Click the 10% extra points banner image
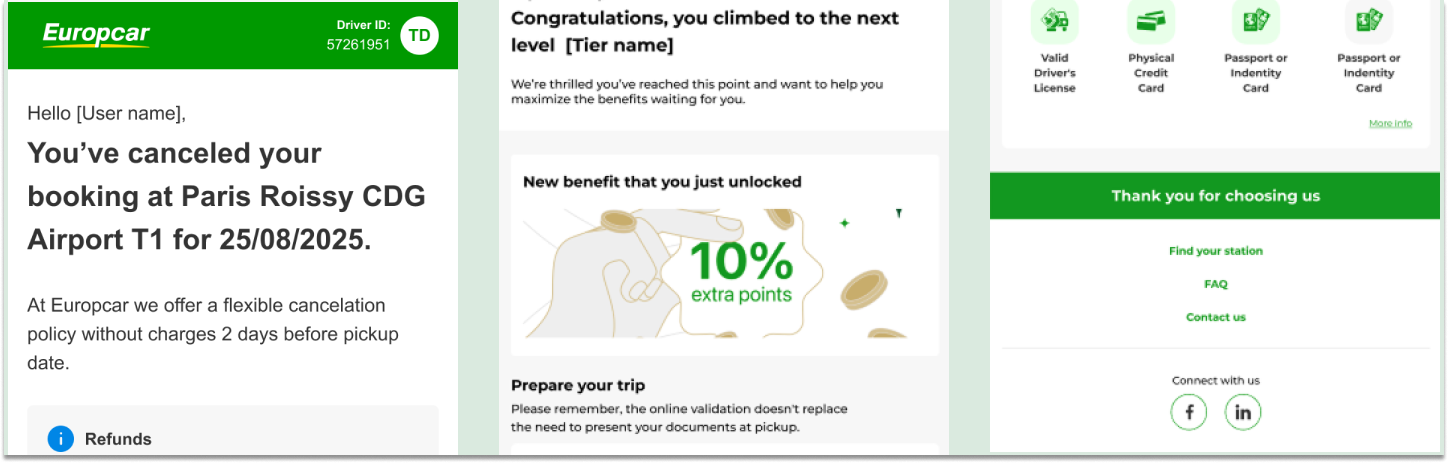Viewport: 1448px width, 463px height. coord(724,273)
